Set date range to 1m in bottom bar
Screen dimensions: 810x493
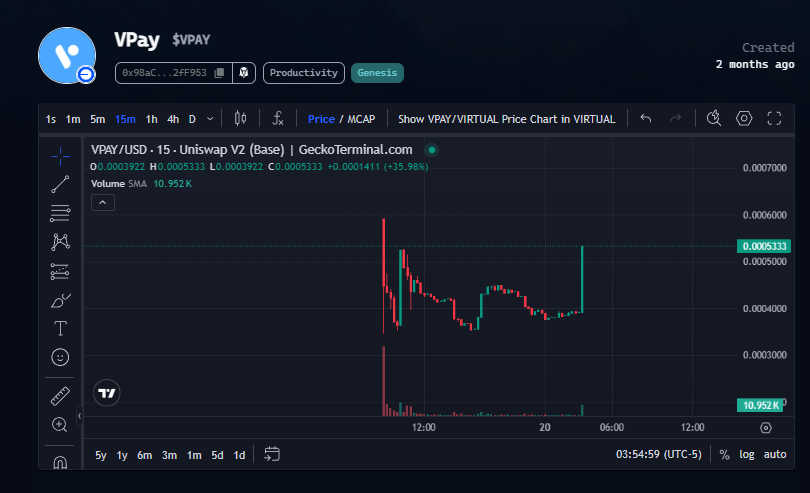194,455
